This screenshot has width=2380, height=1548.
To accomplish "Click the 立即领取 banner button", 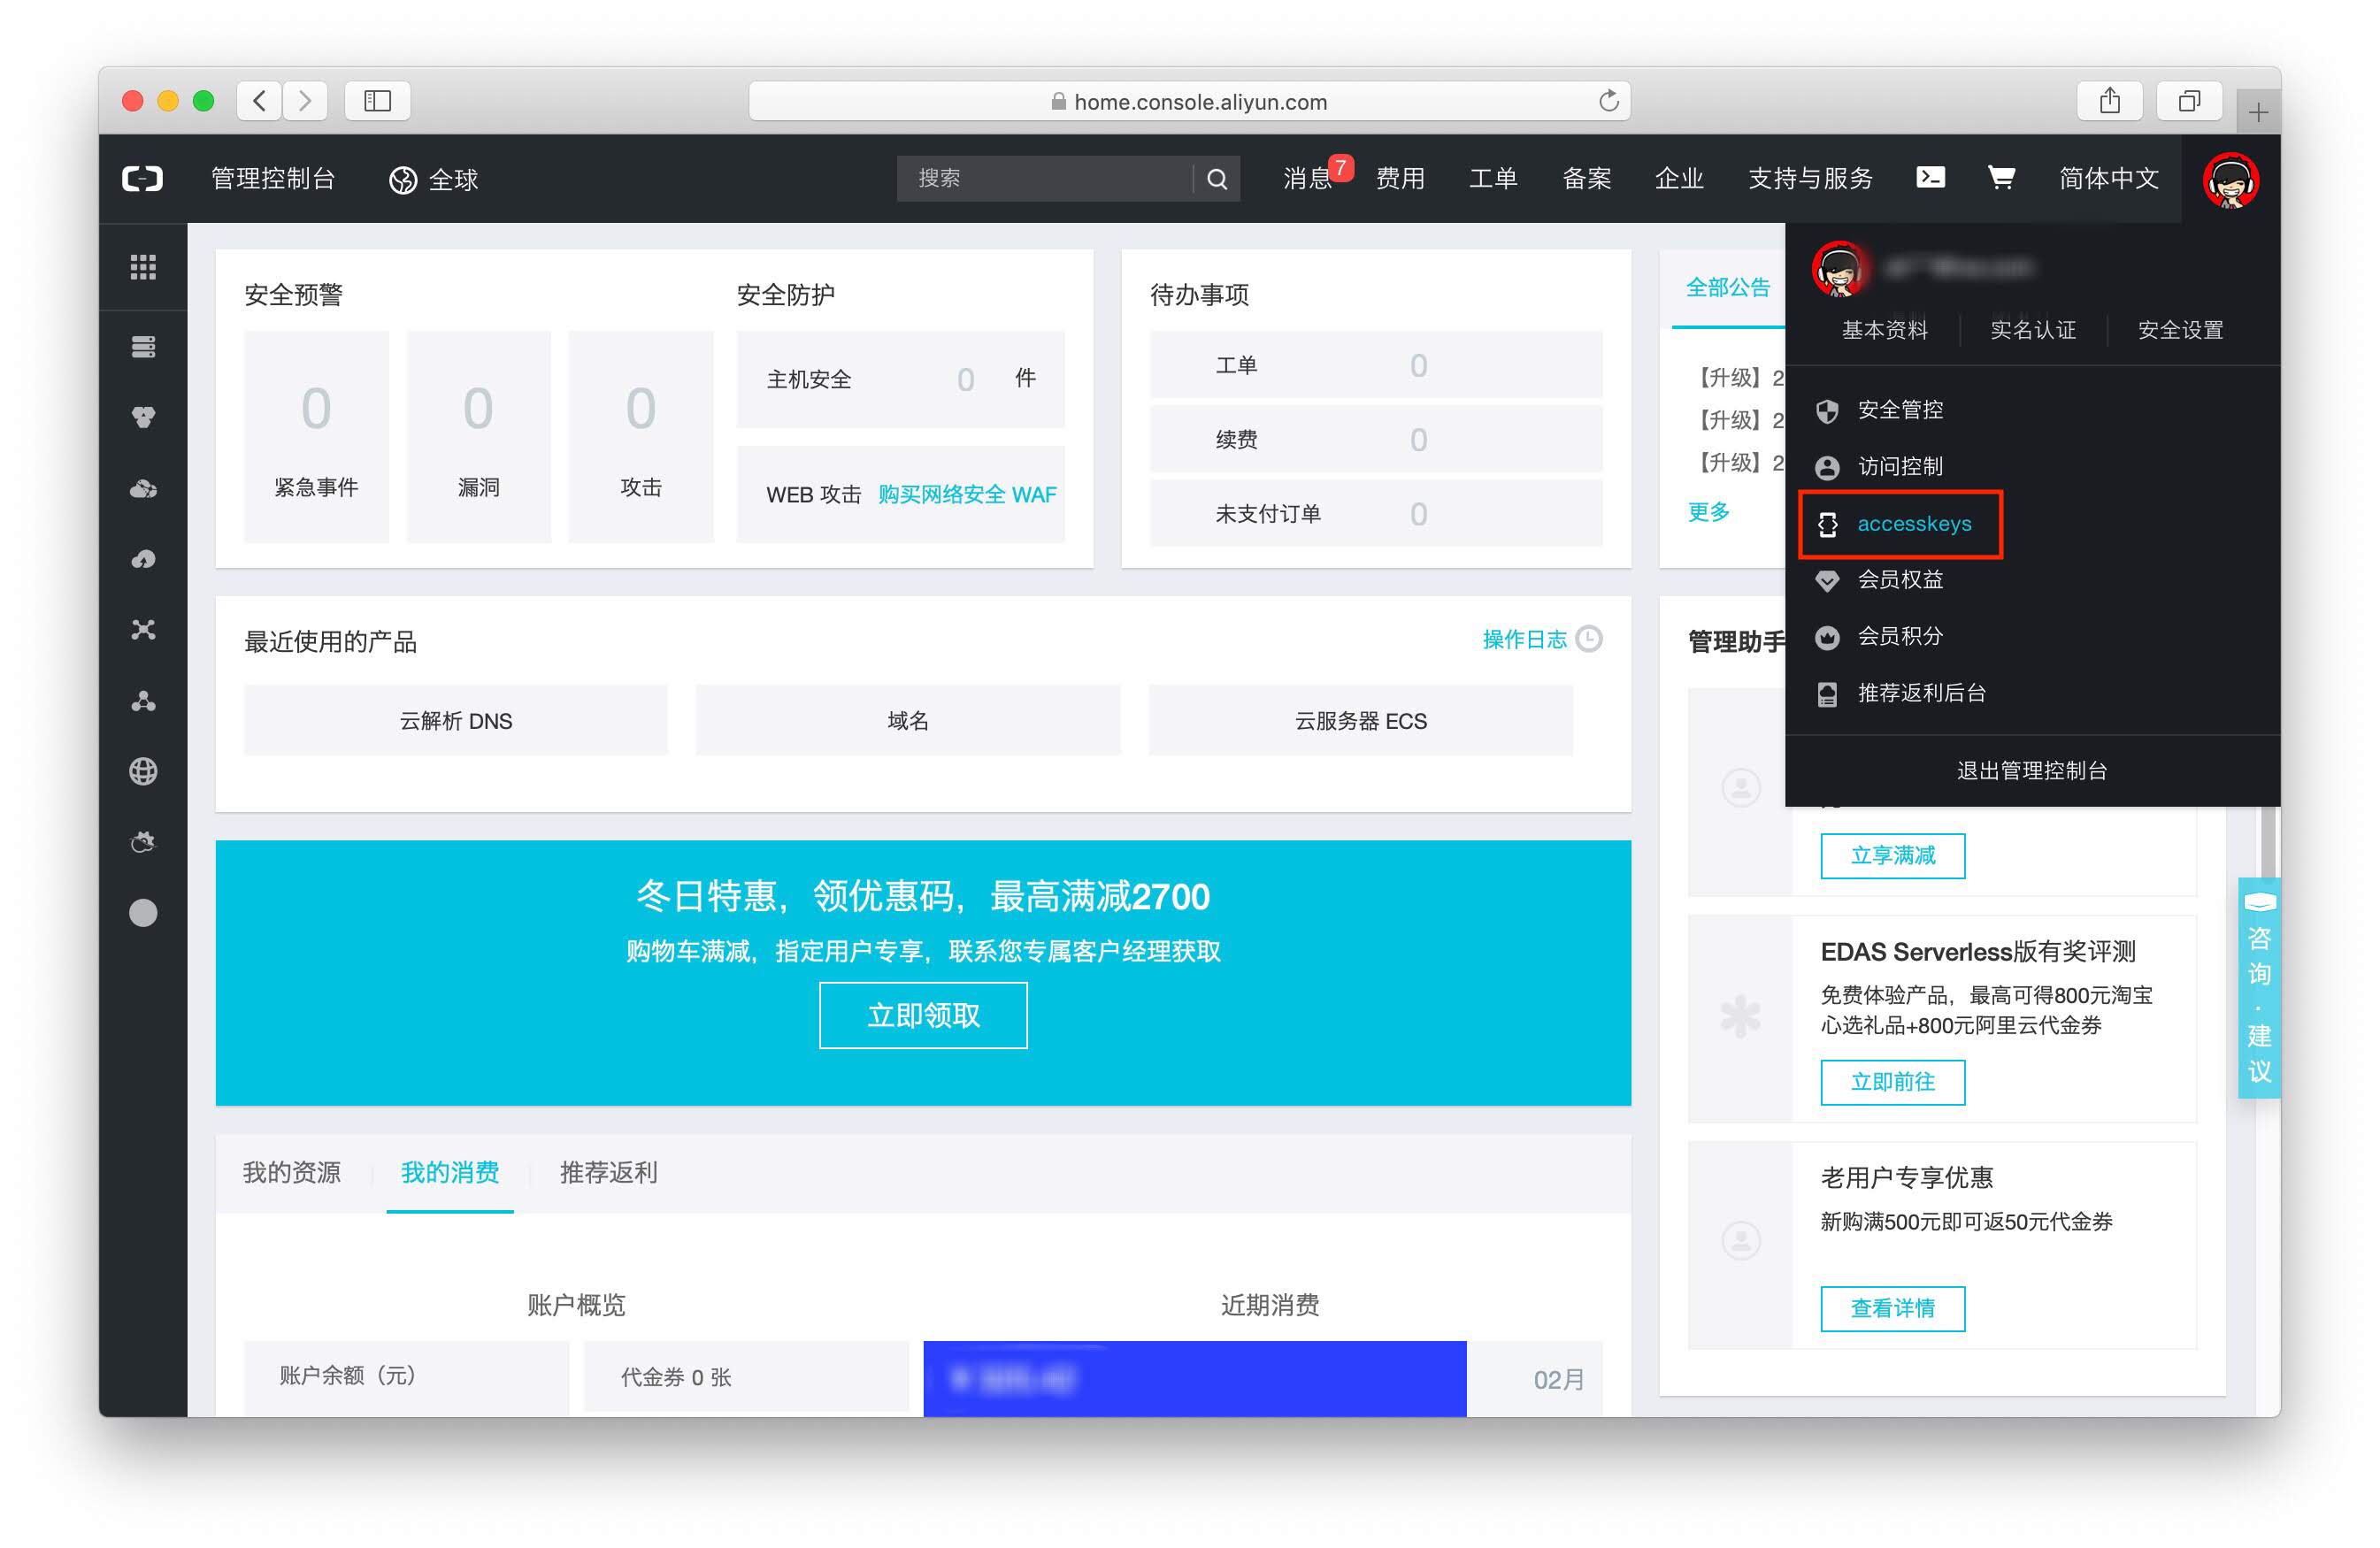I will [x=922, y=1015].
